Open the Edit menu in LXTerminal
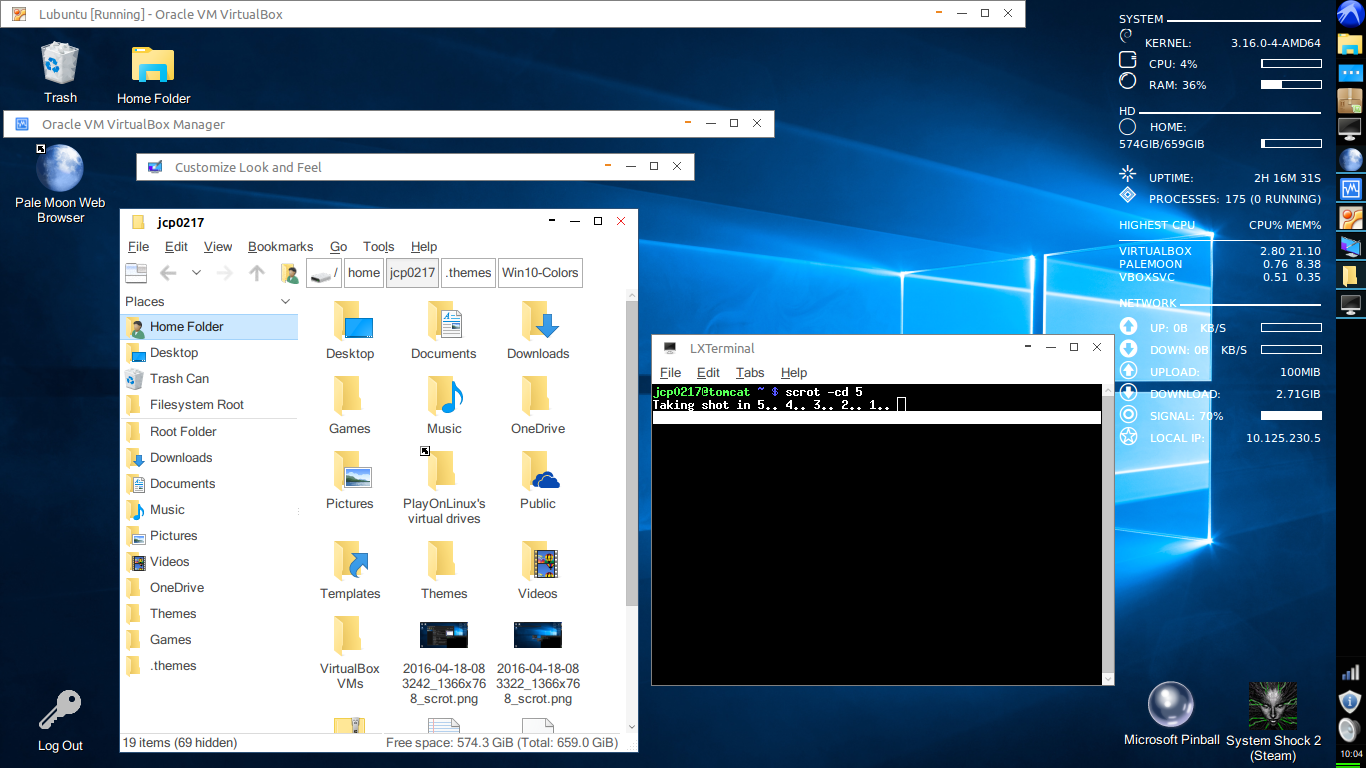The image size is (1366, 768). 708,373
